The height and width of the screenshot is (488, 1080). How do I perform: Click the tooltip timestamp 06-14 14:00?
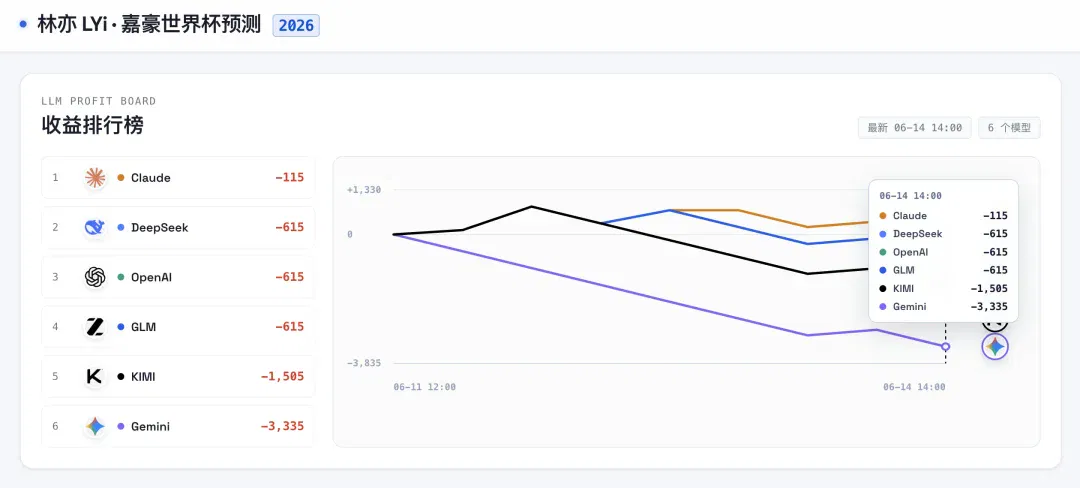pyautogui.click(x=911, y=196)
